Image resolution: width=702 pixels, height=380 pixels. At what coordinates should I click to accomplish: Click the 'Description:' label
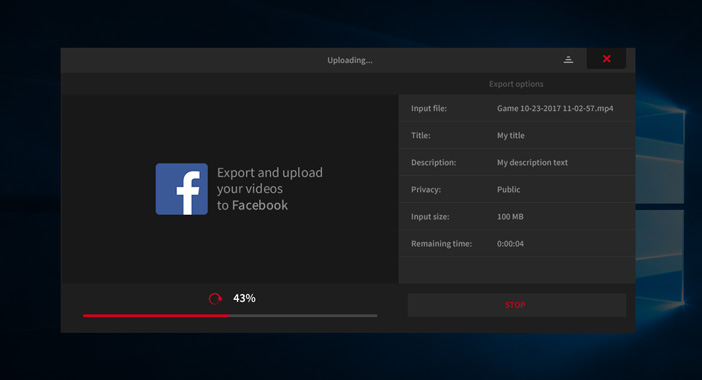tap(433, 162)
